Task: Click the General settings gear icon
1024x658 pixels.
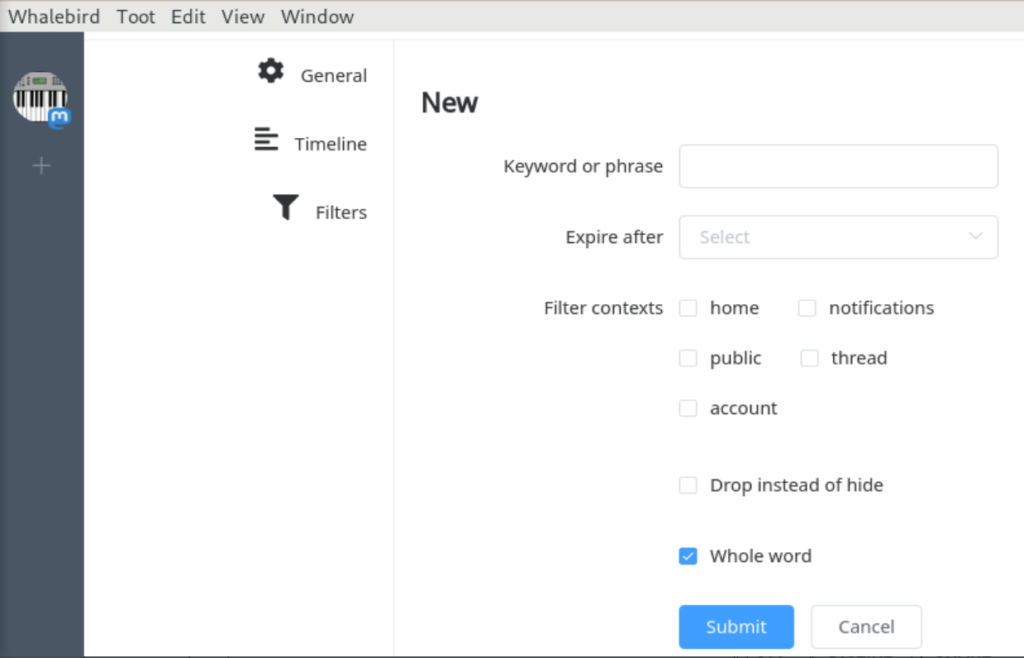Action: [271, 71]
